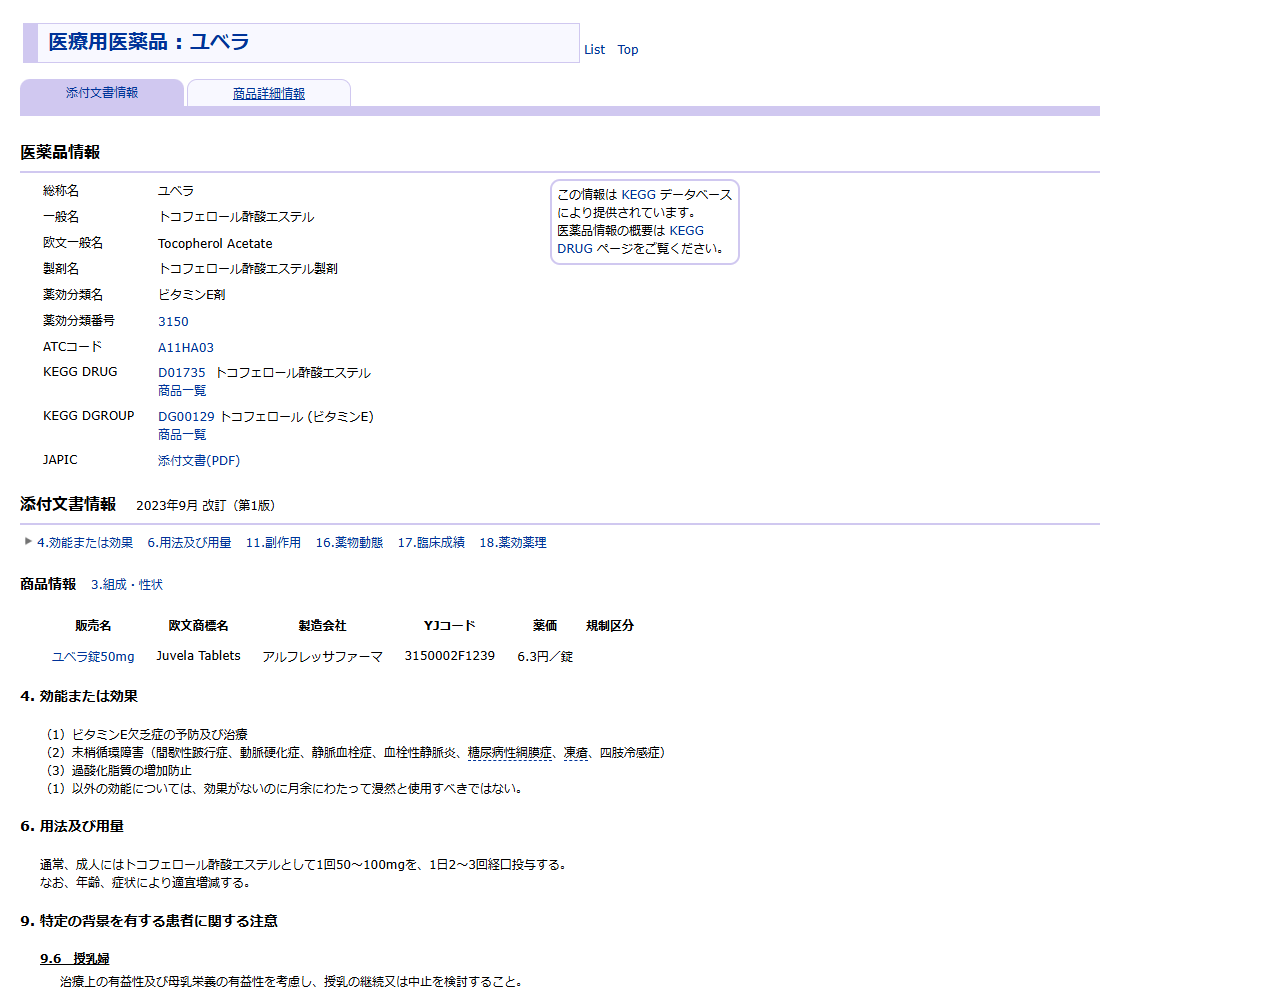Viewport: 1280px width, 1000px height.
Task: Open KEGG DRUG entry D01735
Action: click(181, 372)
